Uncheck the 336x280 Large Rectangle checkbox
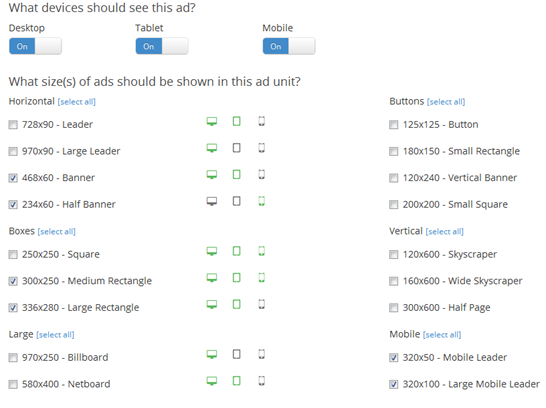Viewport: 546px width, 408px height. pos(13,308)
